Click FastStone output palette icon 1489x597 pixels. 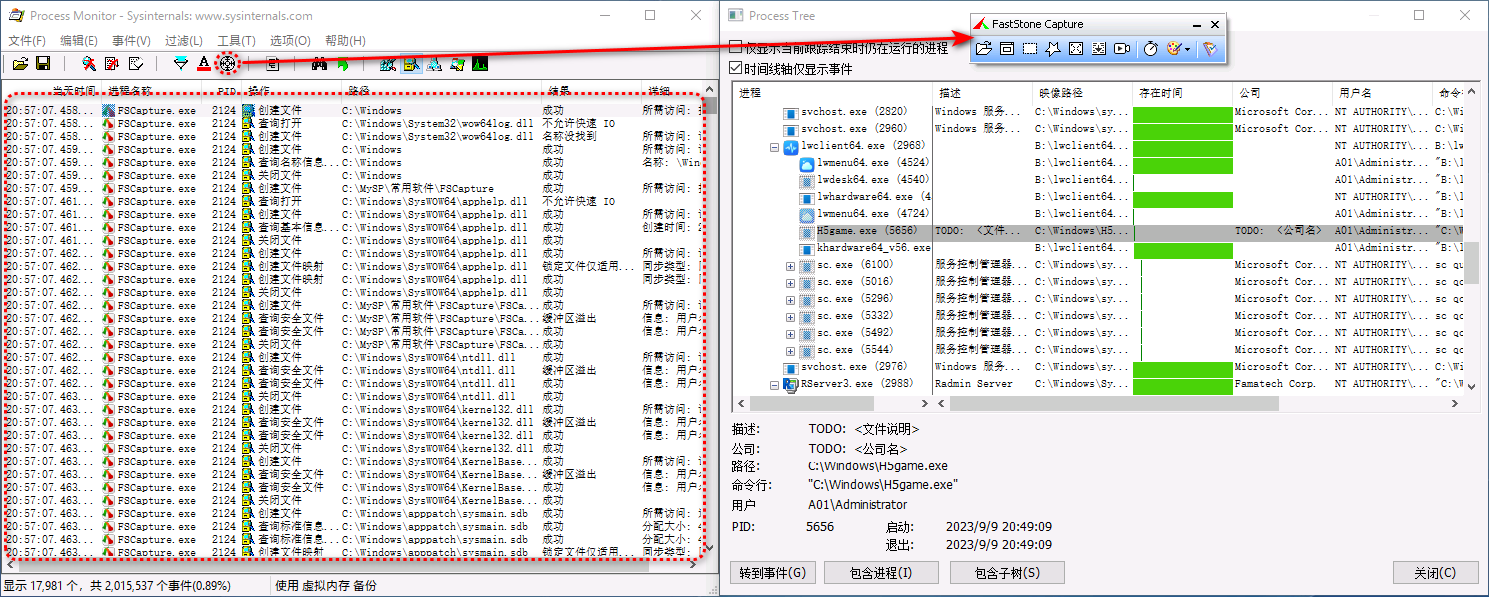pyautogui.click(x=1174, y=48)
